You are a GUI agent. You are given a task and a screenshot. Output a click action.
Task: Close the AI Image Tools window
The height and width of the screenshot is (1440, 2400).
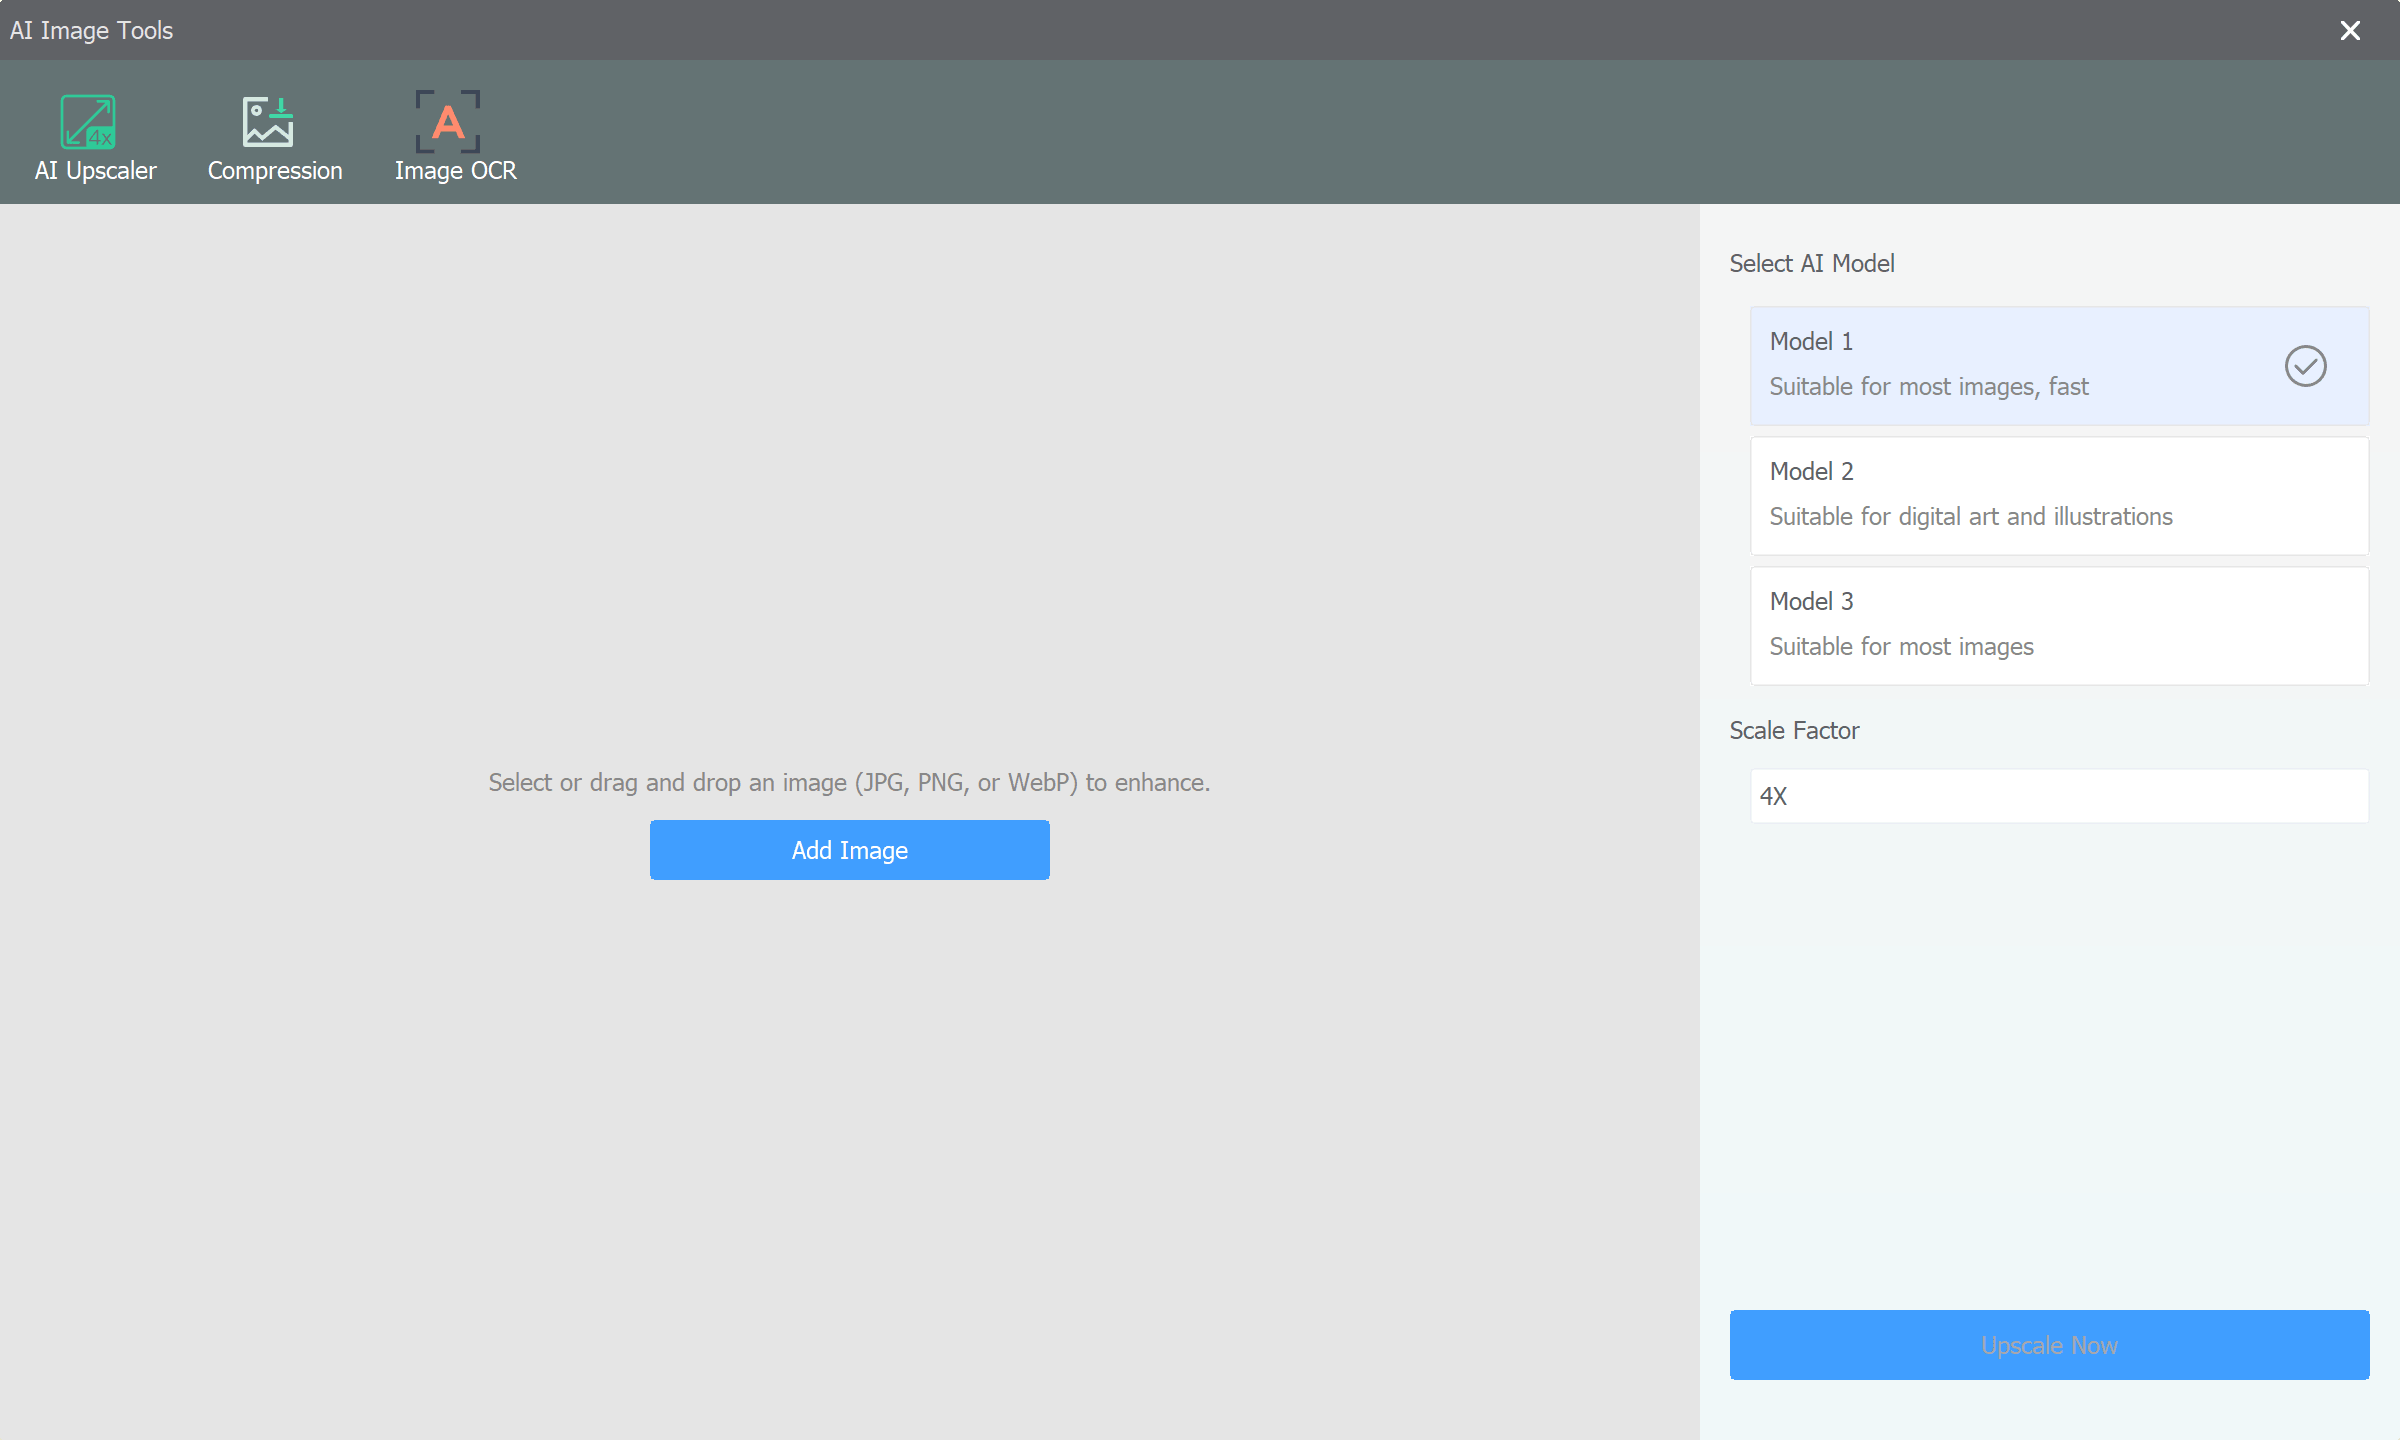pos(2350,31)
